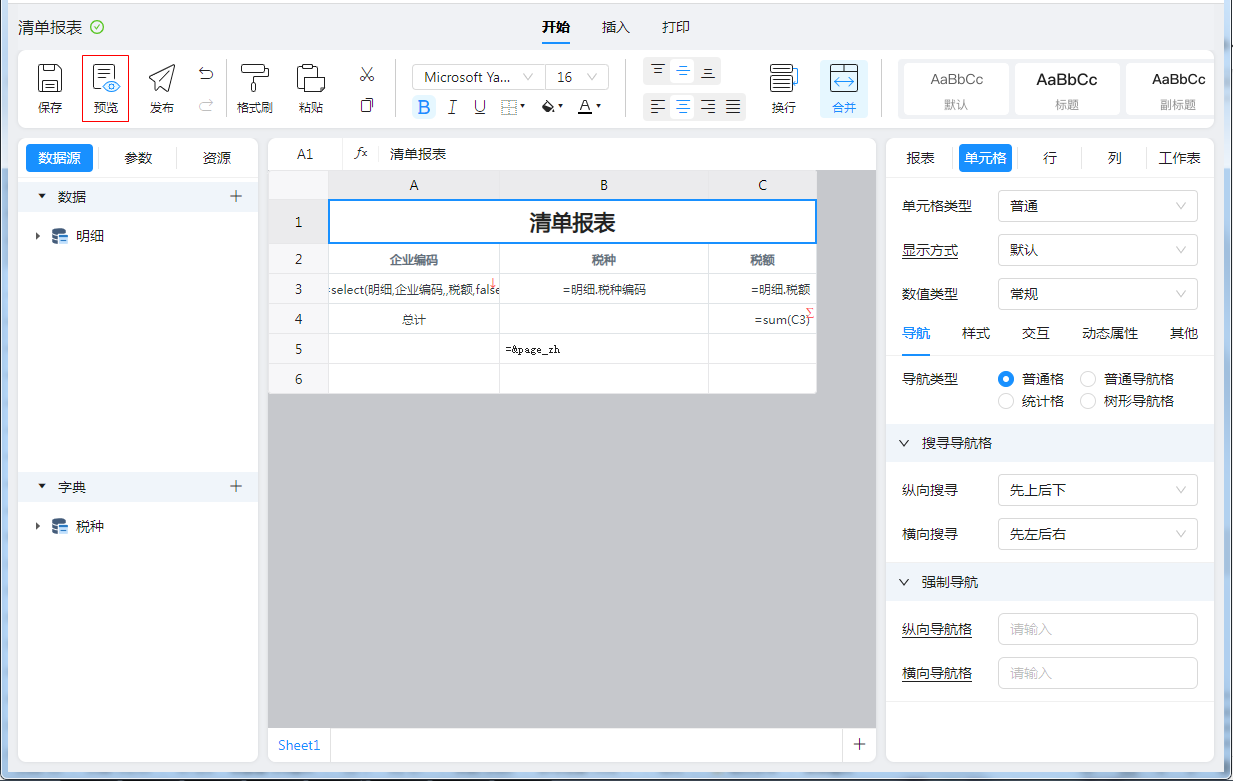Screen dimensions: 1233x781
Task: Switch to the 打印 ribbon tab
Action: tap(676, 27)
